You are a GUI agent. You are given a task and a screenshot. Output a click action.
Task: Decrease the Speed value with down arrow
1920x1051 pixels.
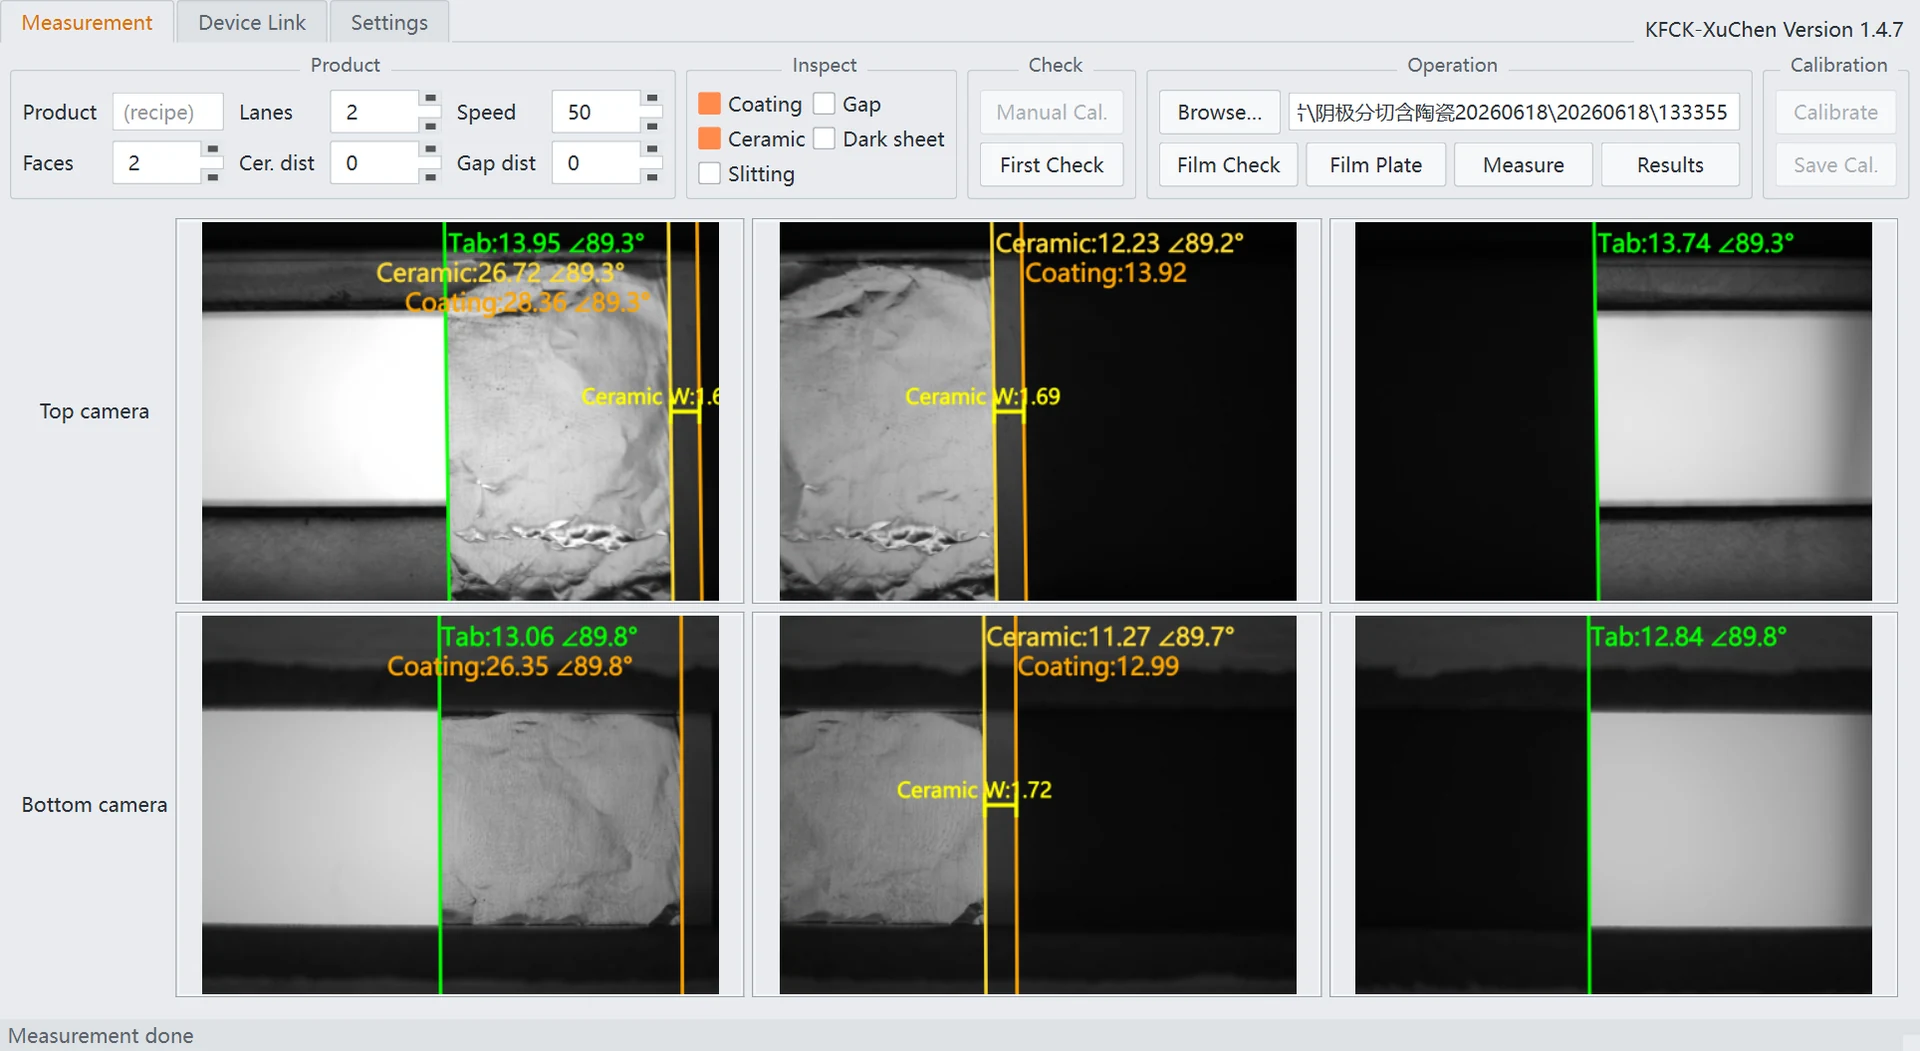tap(651, 124)
